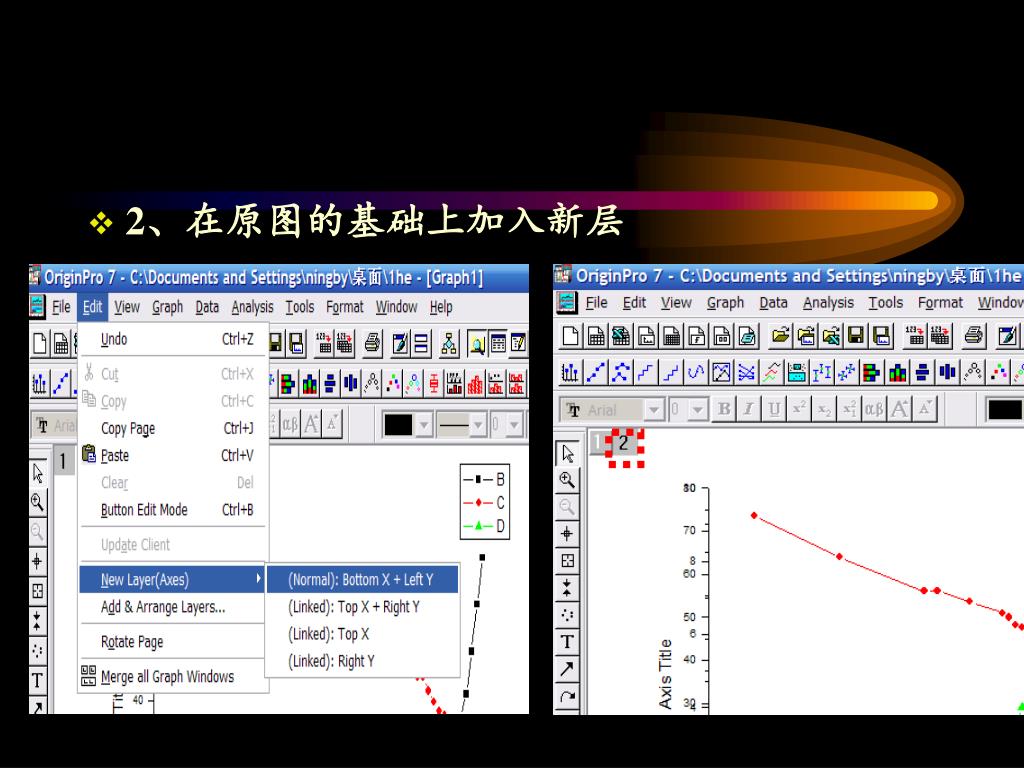Open line width dropdown in left window
This screenshot has width=1024, height=768.
click(x=515, y=425)
